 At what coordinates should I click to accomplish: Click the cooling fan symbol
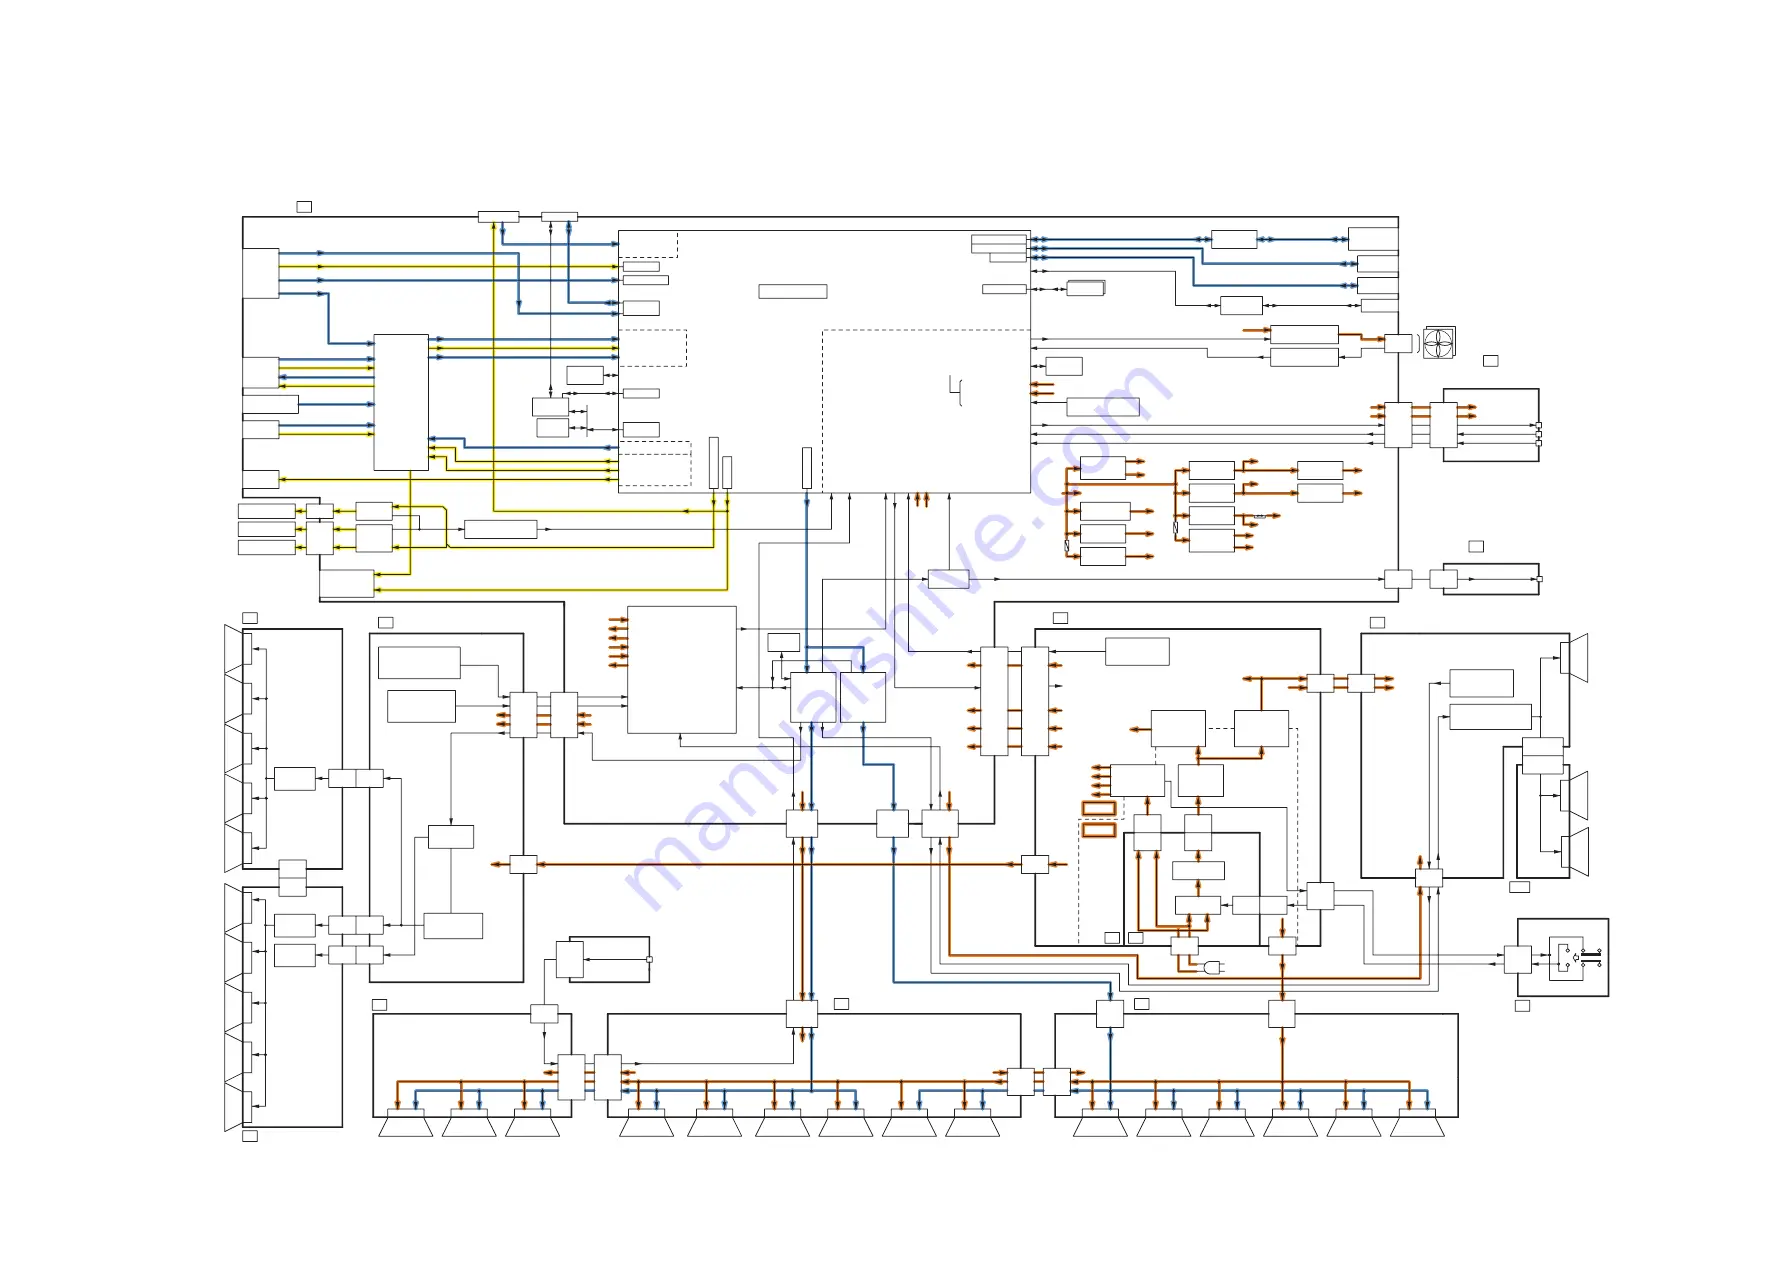(1439, 343)
